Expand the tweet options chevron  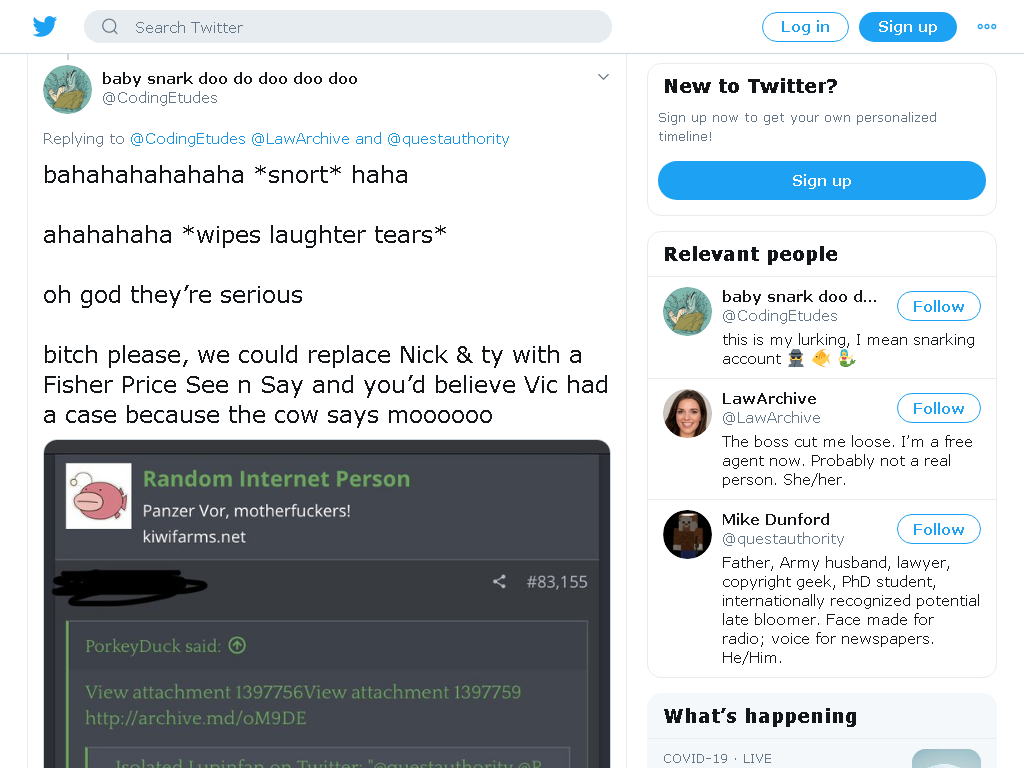[x=603, y=77]
